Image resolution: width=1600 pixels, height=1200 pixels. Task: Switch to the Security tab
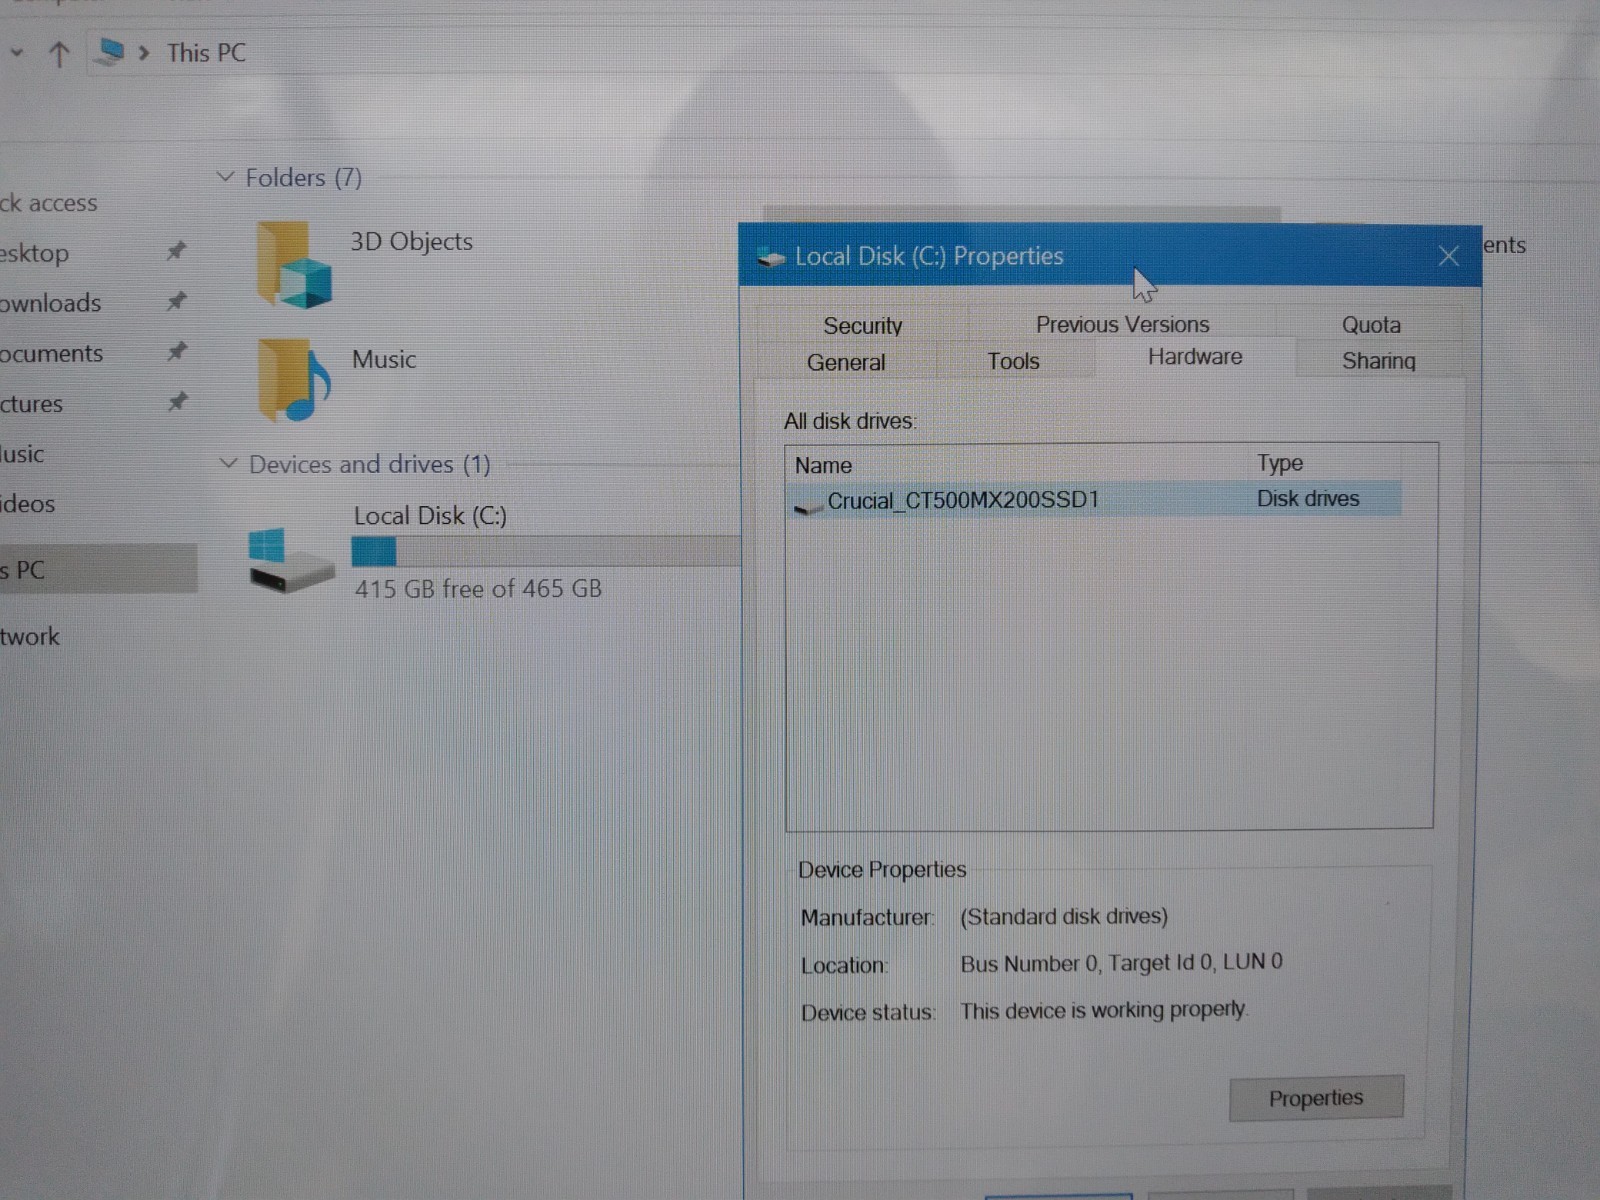862,325
